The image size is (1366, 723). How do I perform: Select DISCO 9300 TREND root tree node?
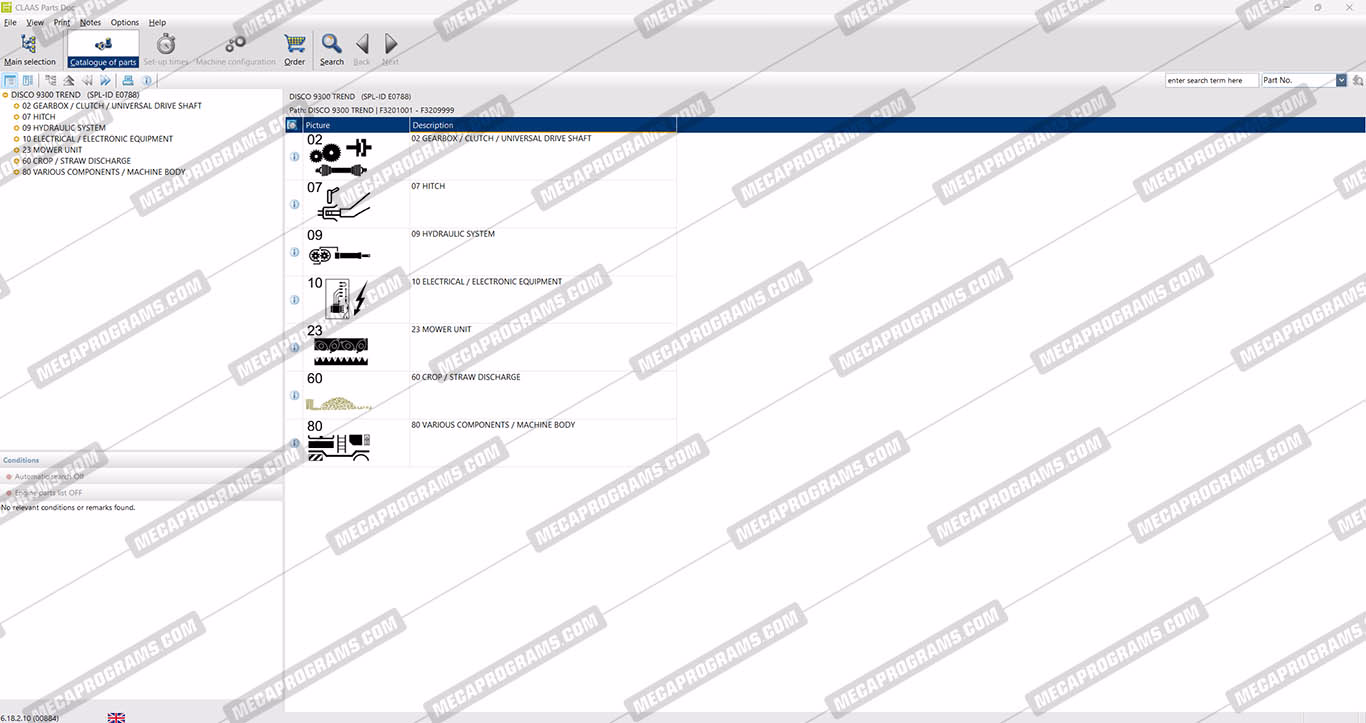(75, 95)
